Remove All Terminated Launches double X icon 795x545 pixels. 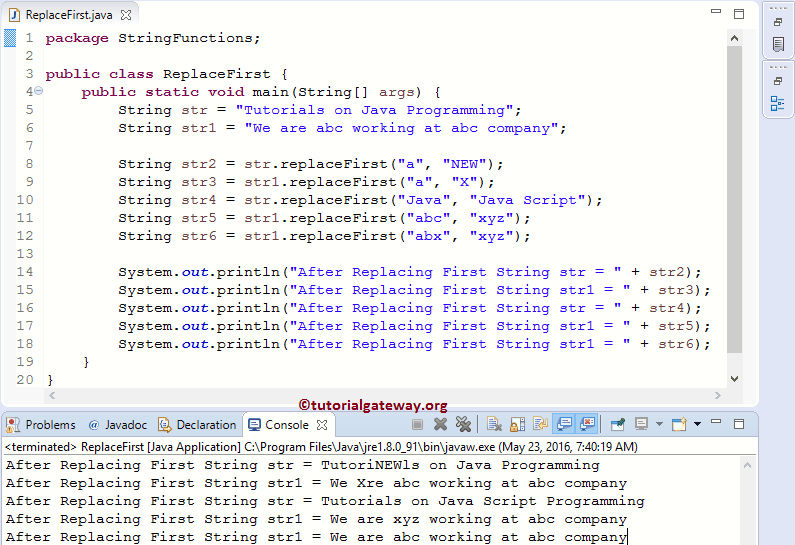tap(463, 424)
